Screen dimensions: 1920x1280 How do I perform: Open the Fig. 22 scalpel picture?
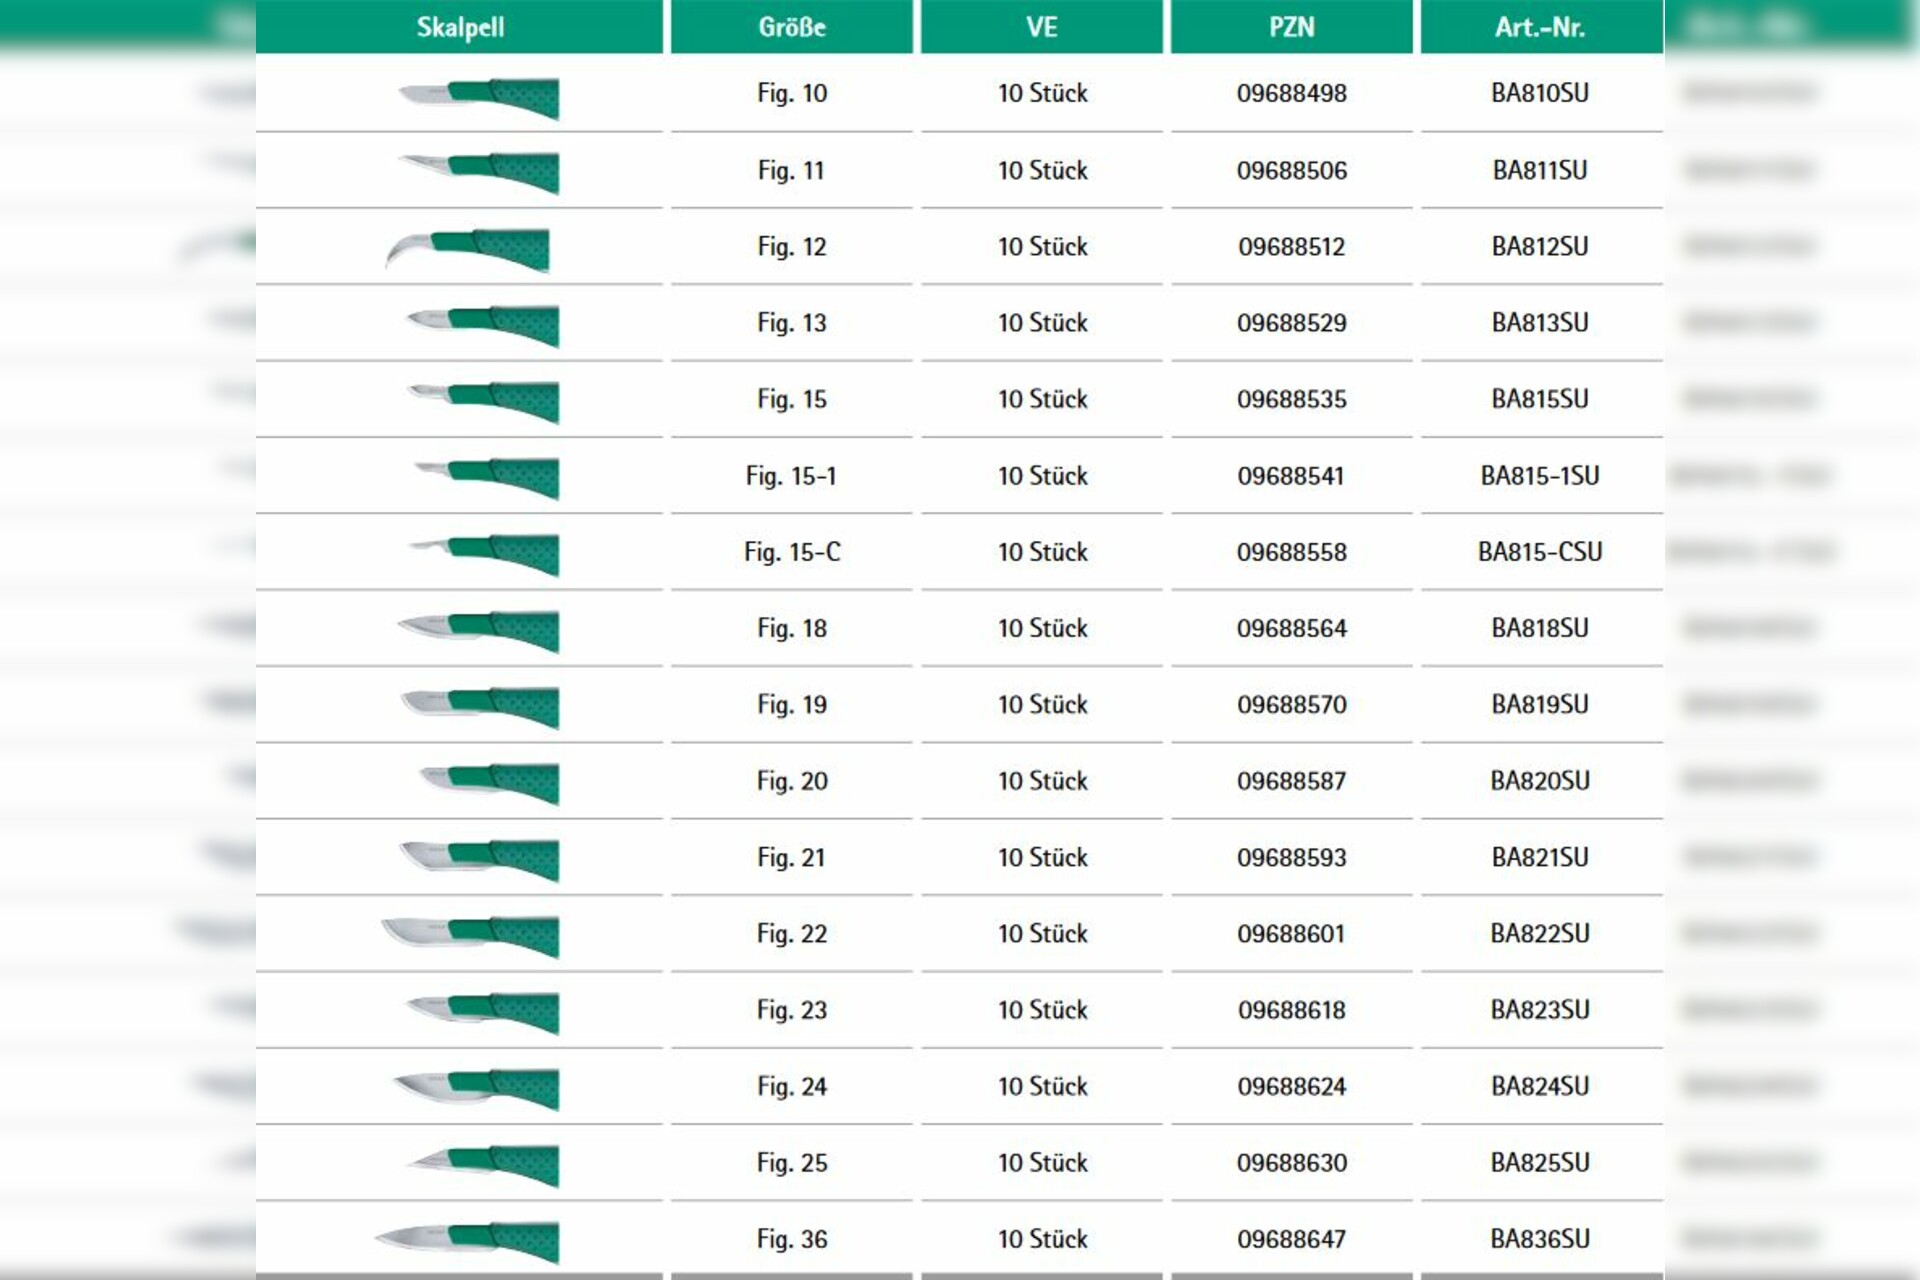tap(470, 936)
